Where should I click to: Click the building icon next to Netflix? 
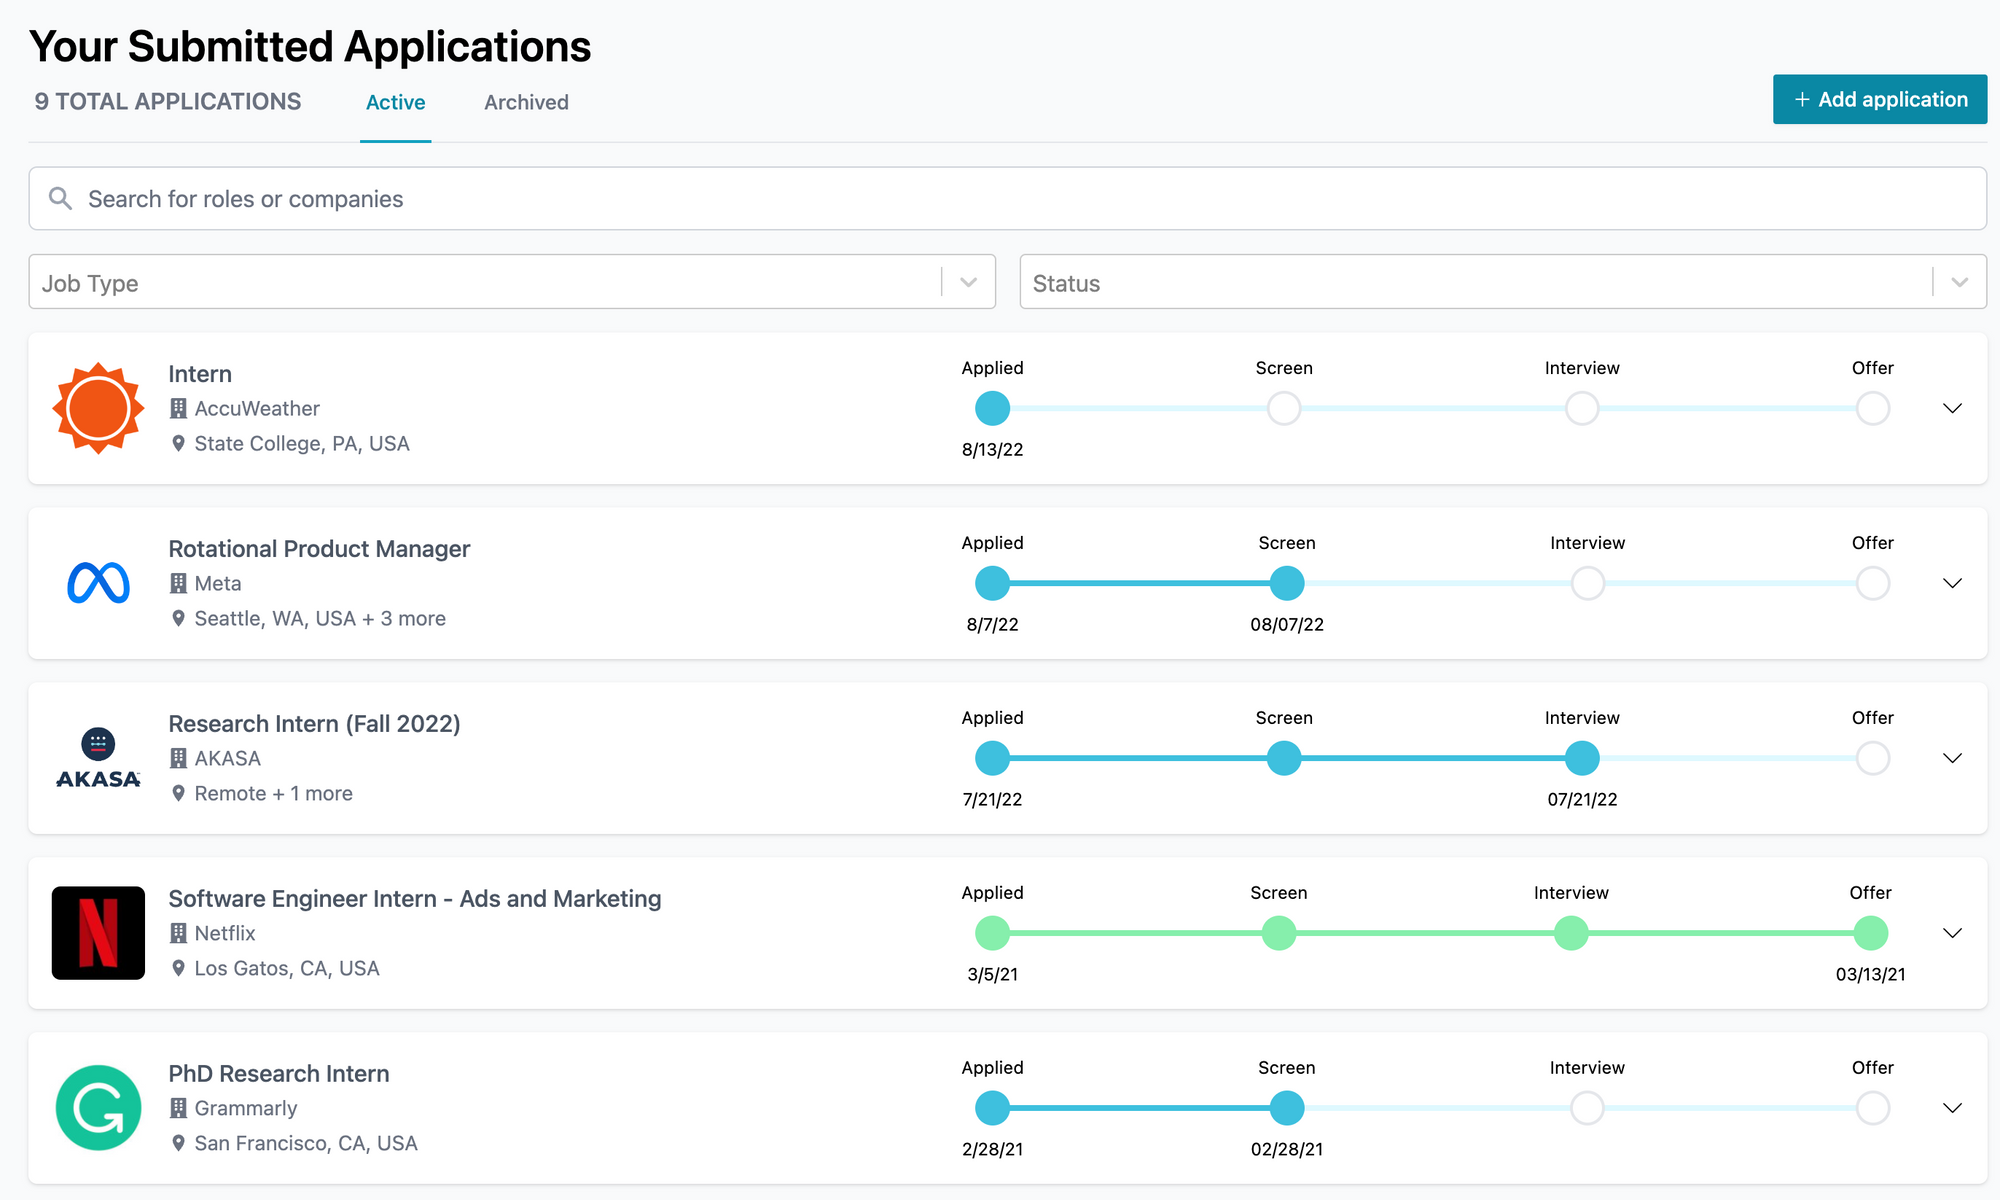[180, 933]
